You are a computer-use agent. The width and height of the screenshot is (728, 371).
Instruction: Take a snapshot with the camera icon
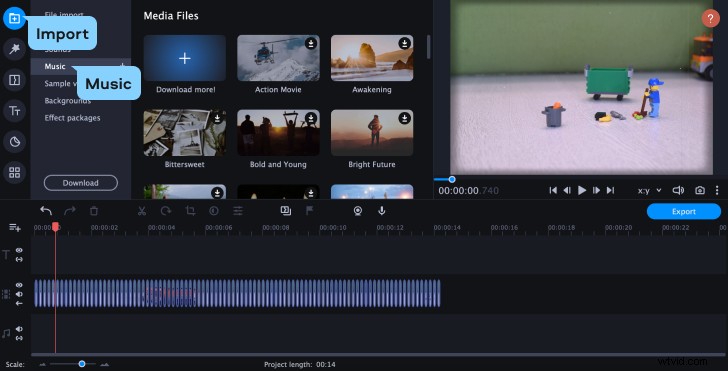pyautogui.click(x=700, y=190)
